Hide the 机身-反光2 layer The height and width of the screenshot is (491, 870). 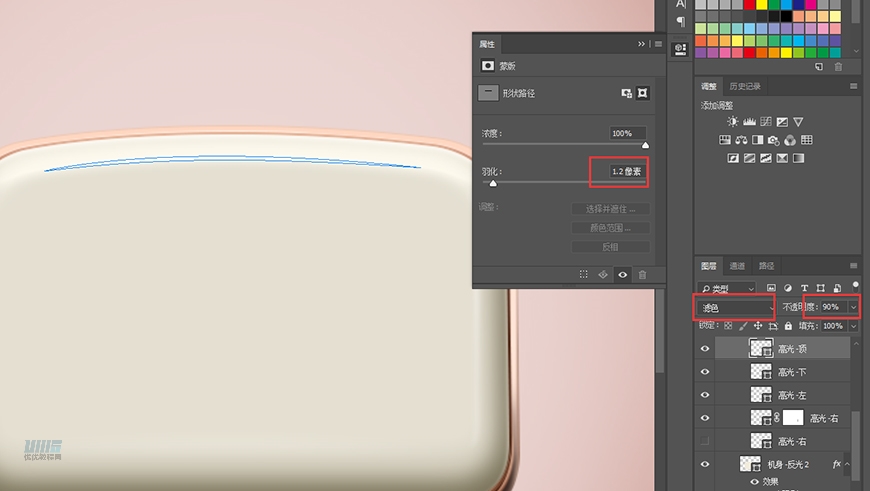point(705,464)
